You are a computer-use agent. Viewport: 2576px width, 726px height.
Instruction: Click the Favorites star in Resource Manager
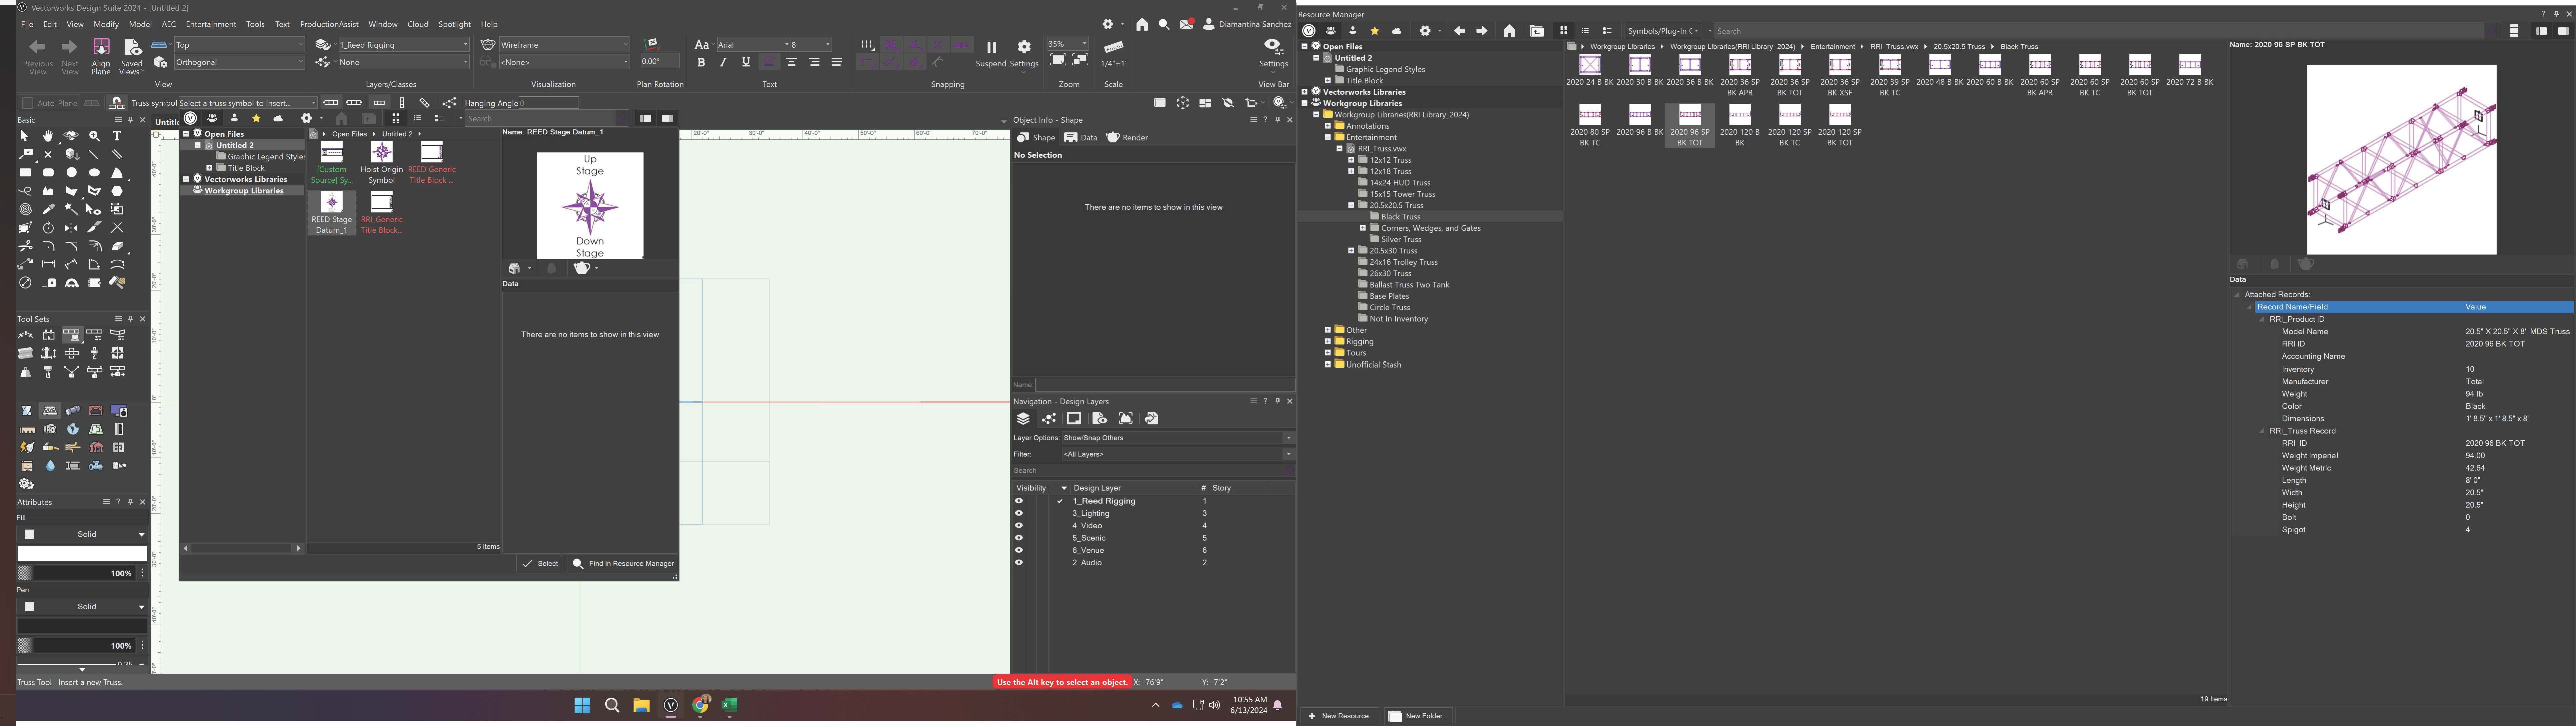[x=1375, y=31]
